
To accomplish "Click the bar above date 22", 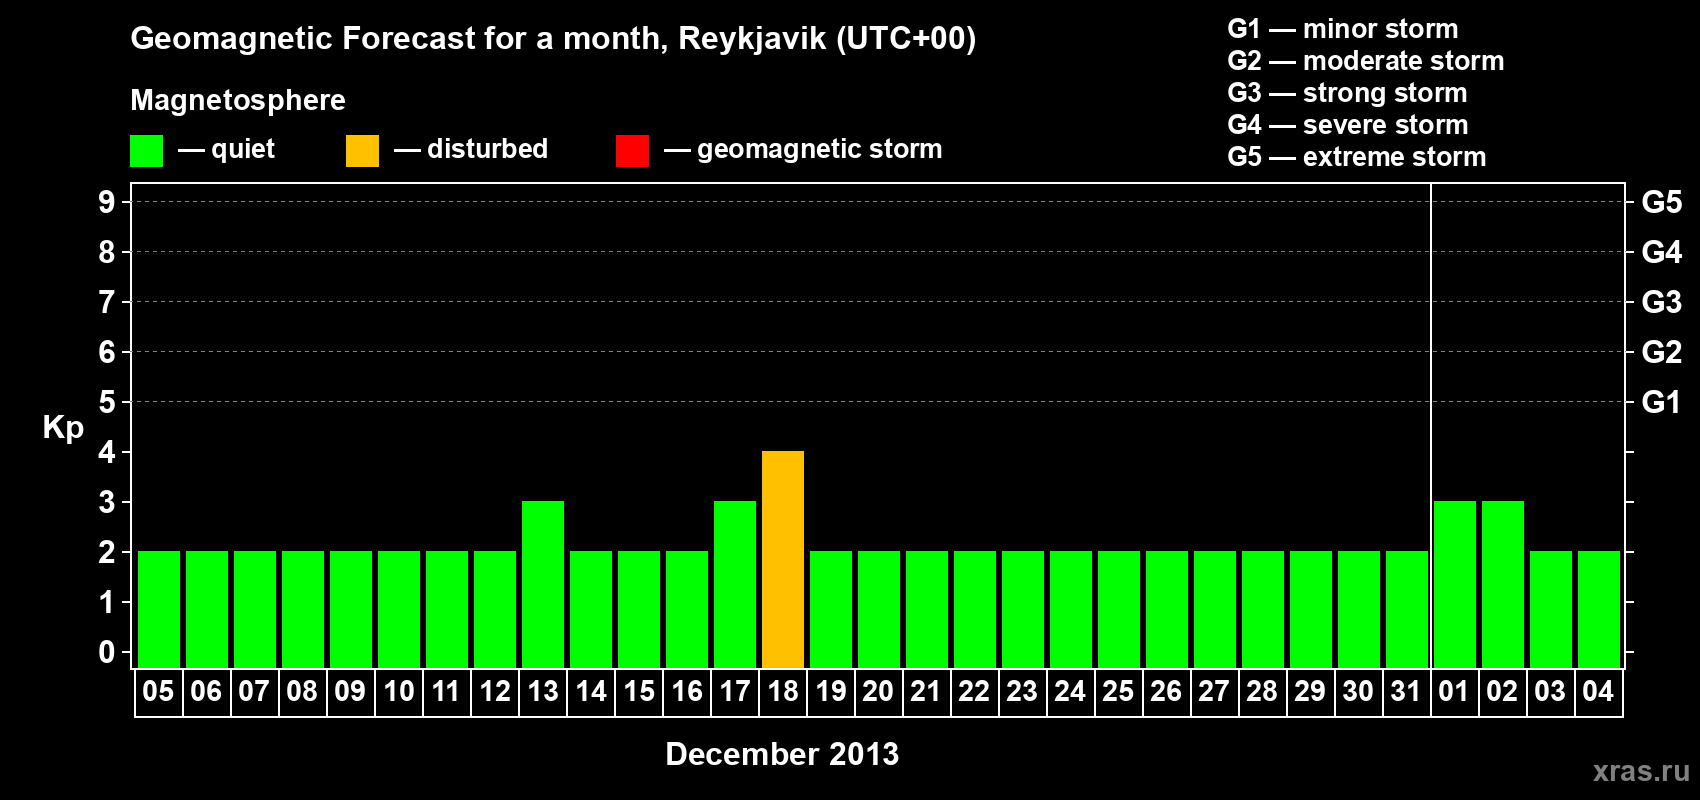I will click(x=975, y=610).
